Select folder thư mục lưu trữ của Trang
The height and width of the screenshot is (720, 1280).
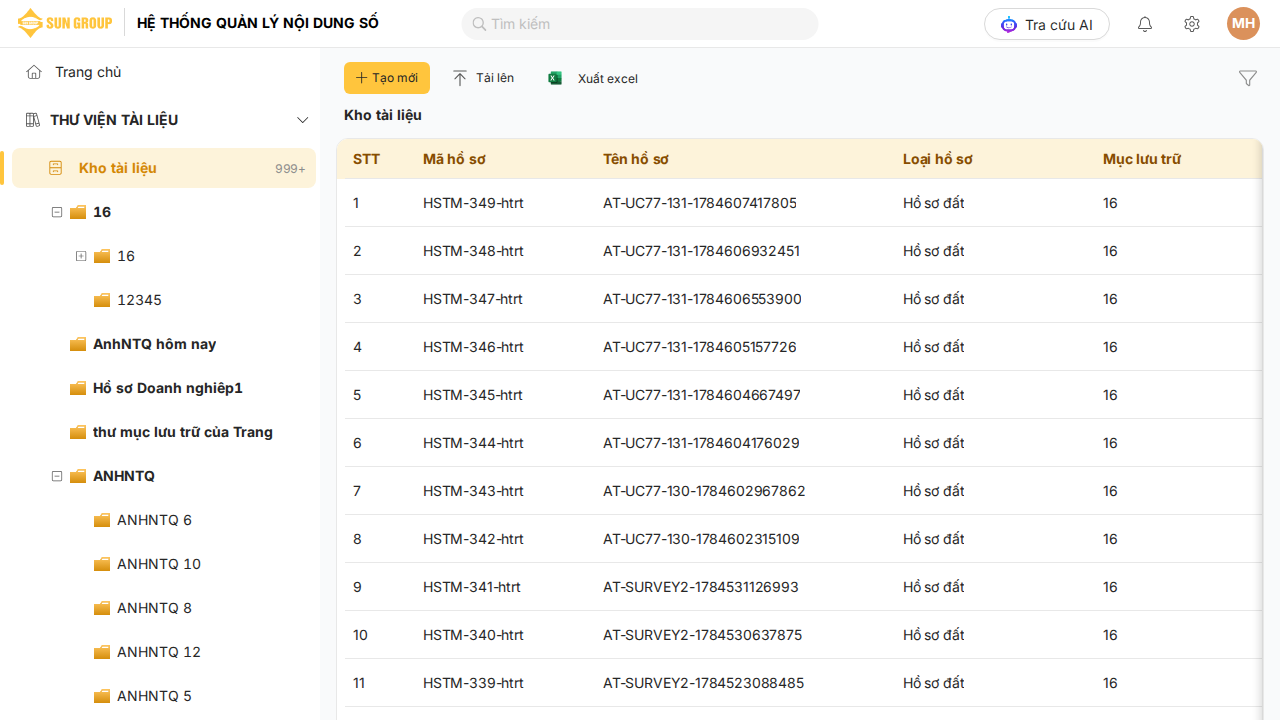[183, 432]
